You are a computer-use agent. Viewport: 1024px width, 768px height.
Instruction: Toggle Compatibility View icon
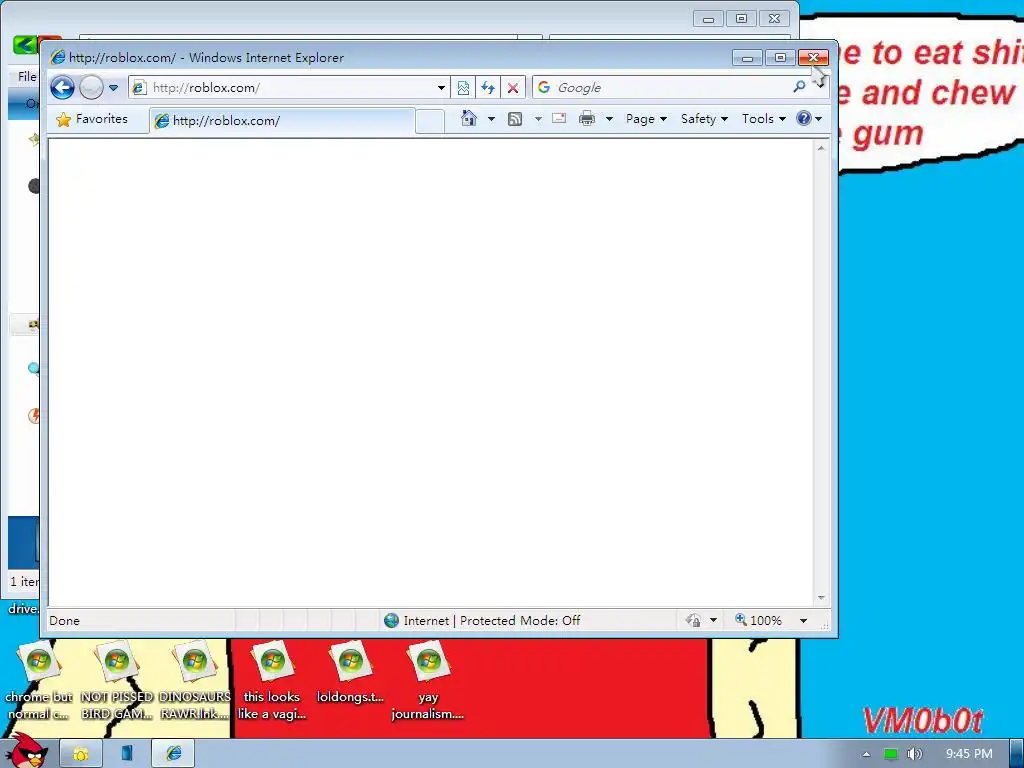tap(463, 88)
